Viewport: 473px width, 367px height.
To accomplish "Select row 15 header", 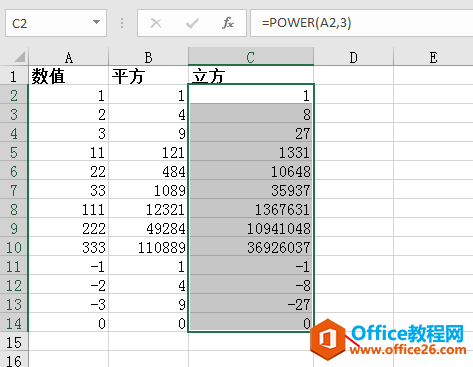I will [14, 341].
